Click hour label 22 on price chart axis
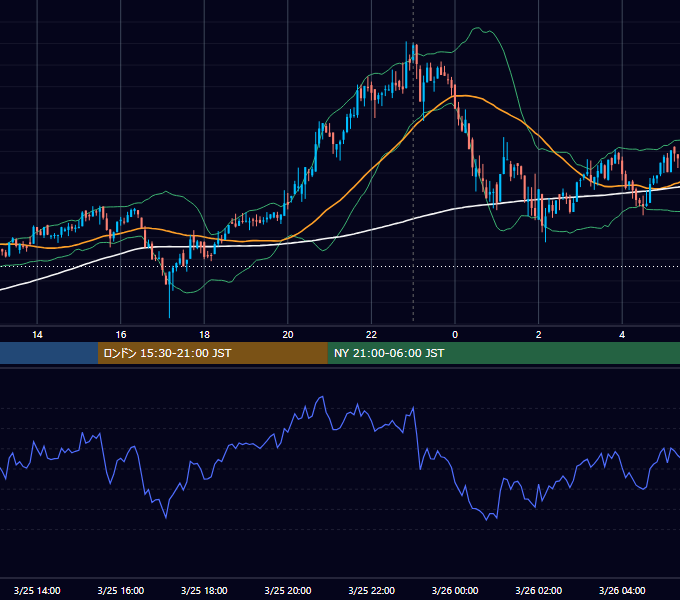 [x=371, y=335]
